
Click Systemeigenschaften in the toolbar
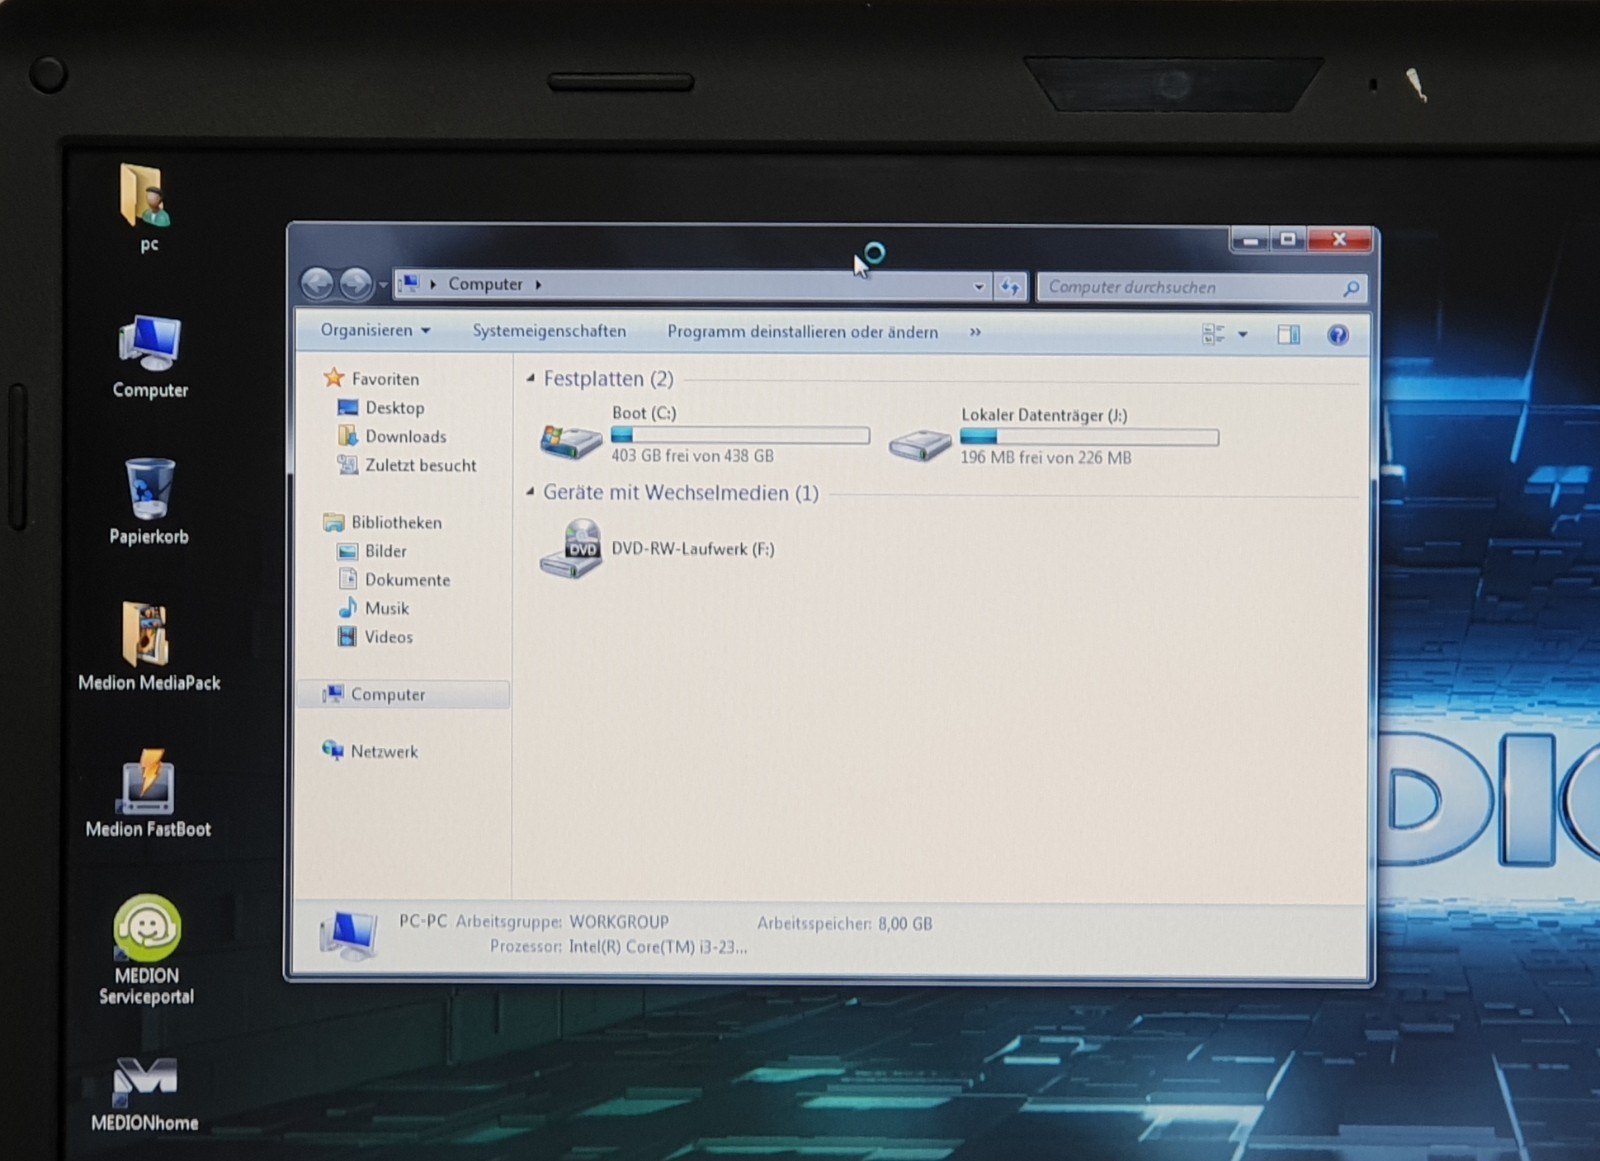coord(549,331)
